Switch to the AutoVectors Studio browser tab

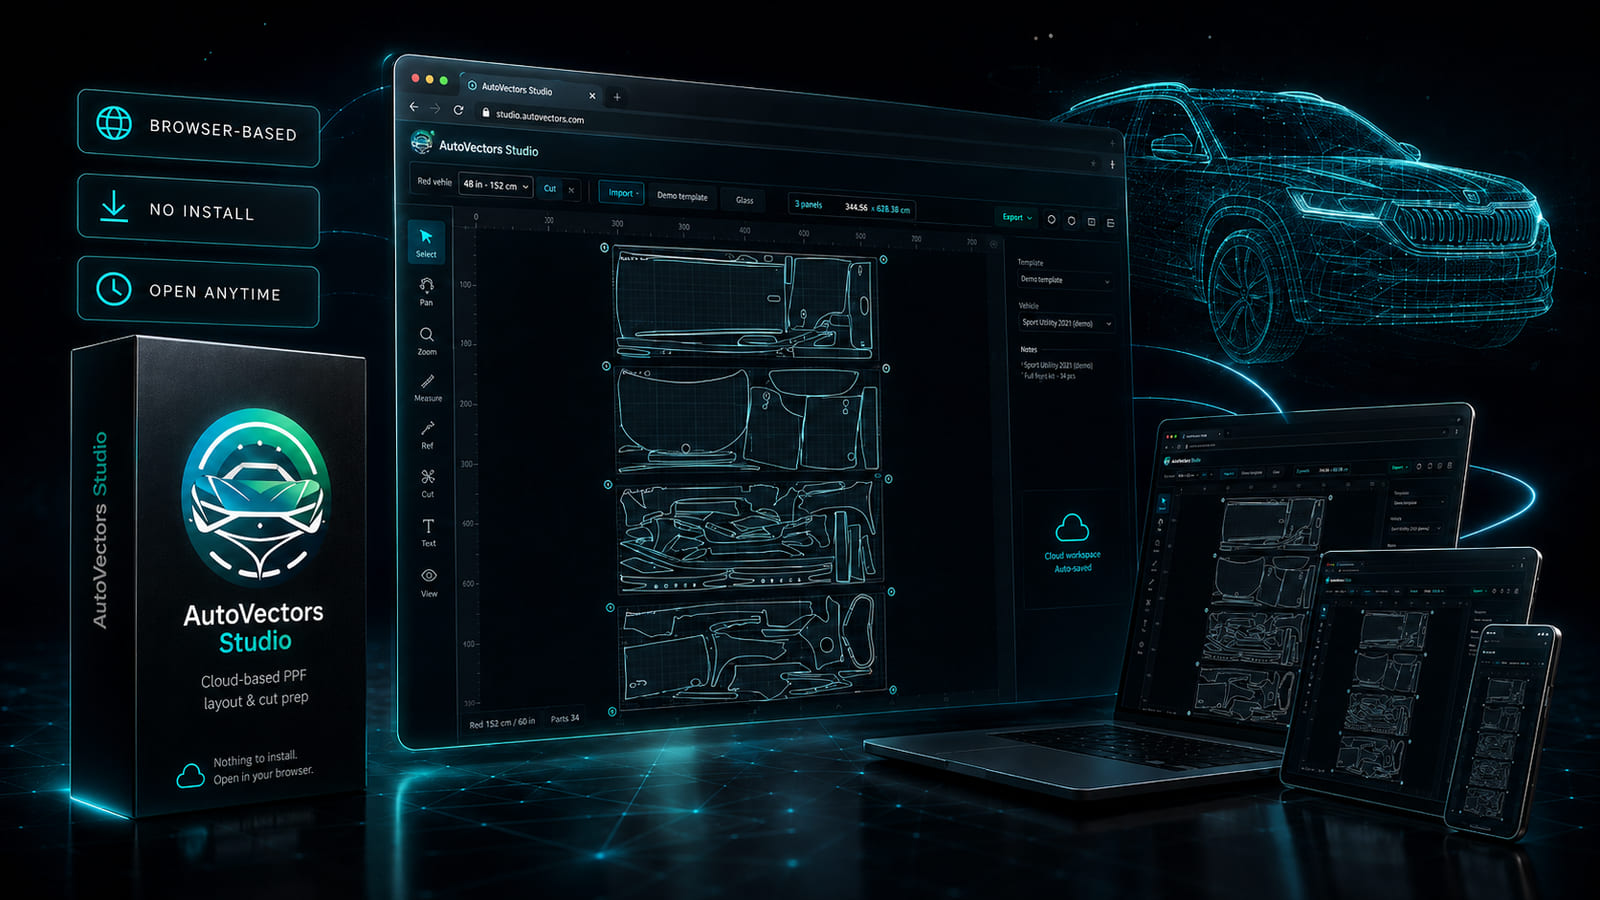point(530,90)
